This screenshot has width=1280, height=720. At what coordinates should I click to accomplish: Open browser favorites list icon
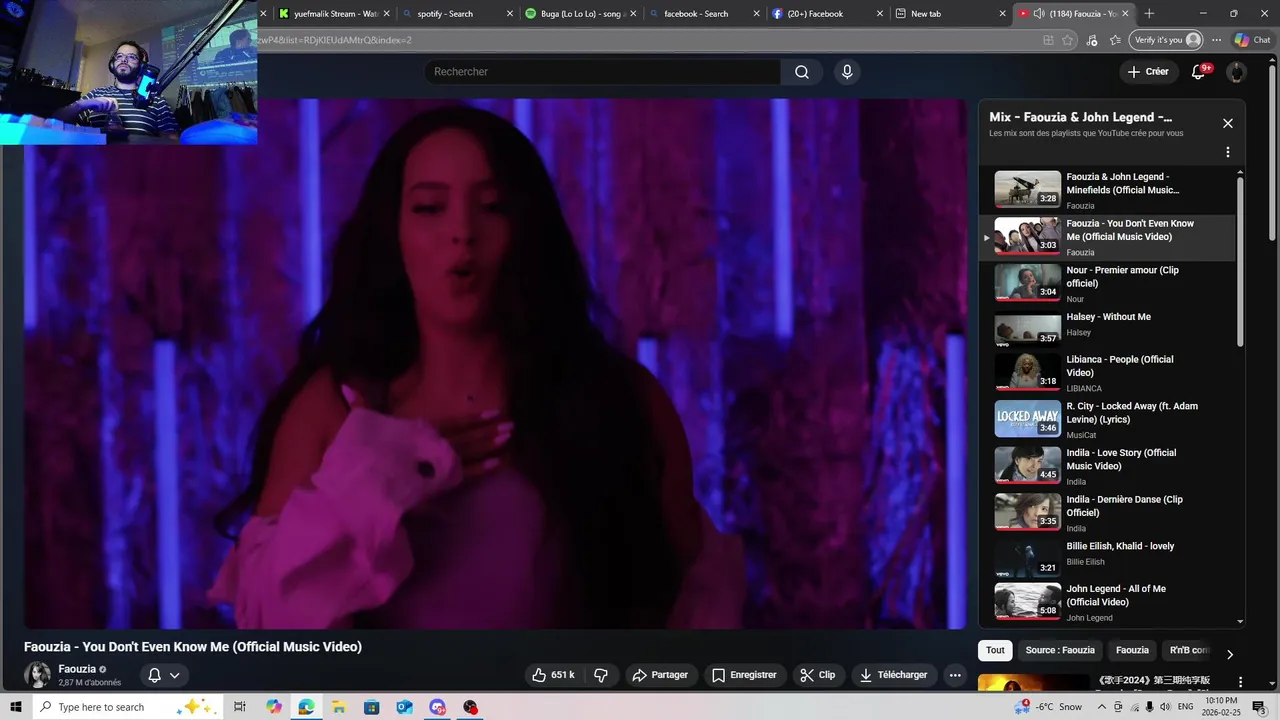(x=1115, y=40)
